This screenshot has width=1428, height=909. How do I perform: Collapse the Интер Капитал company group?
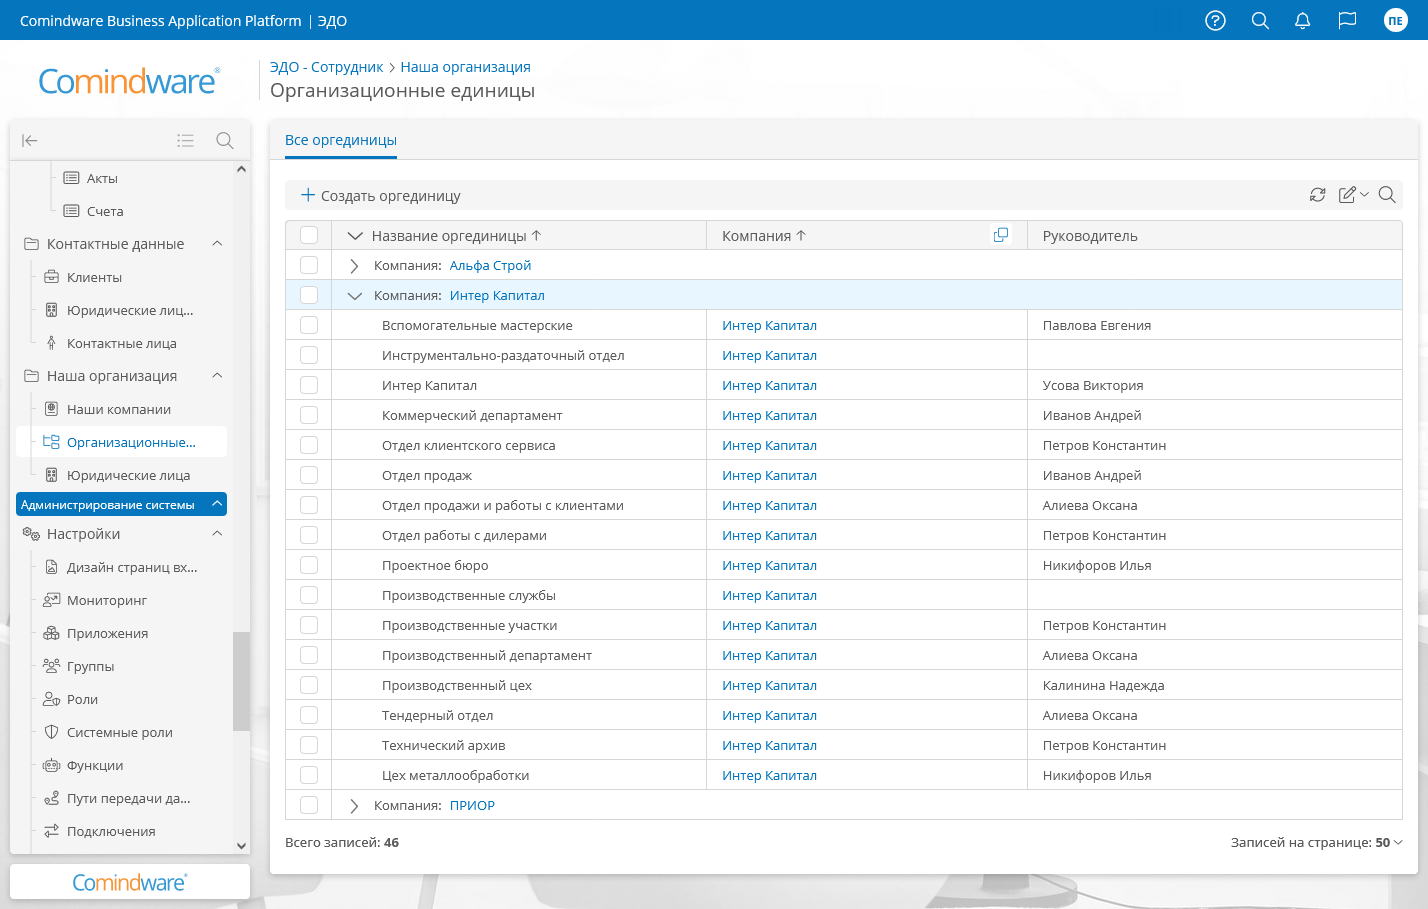pos(354,296)
